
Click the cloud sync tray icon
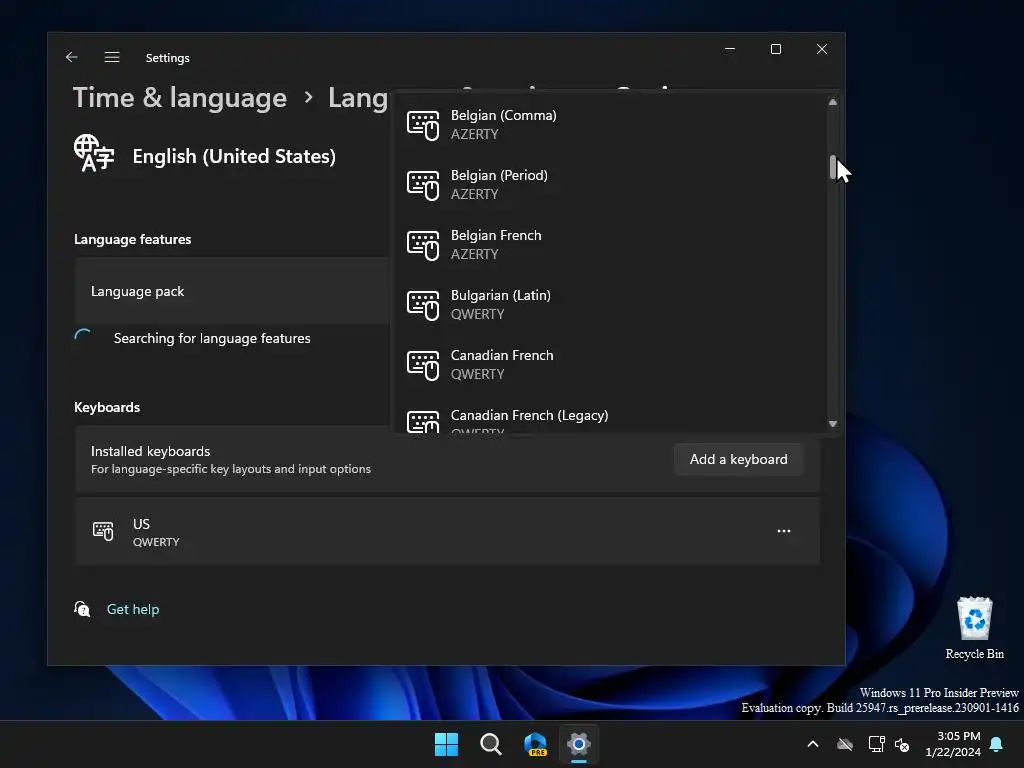coord(845,744)
